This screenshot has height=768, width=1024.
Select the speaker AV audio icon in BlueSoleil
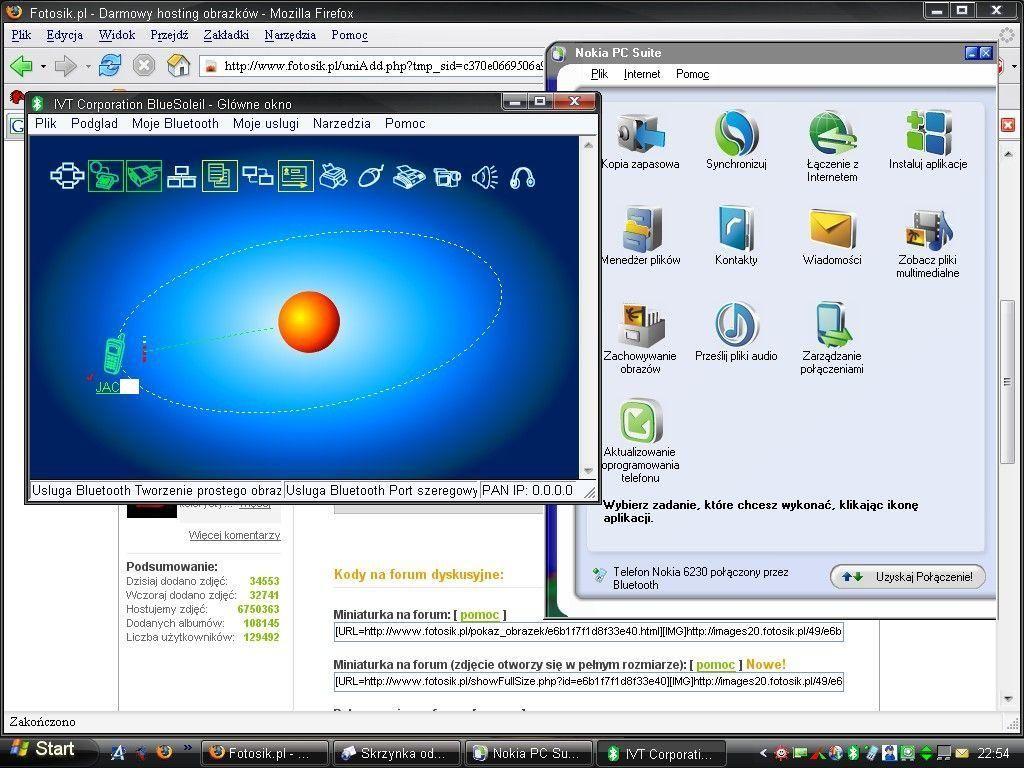tap(485, 176)
